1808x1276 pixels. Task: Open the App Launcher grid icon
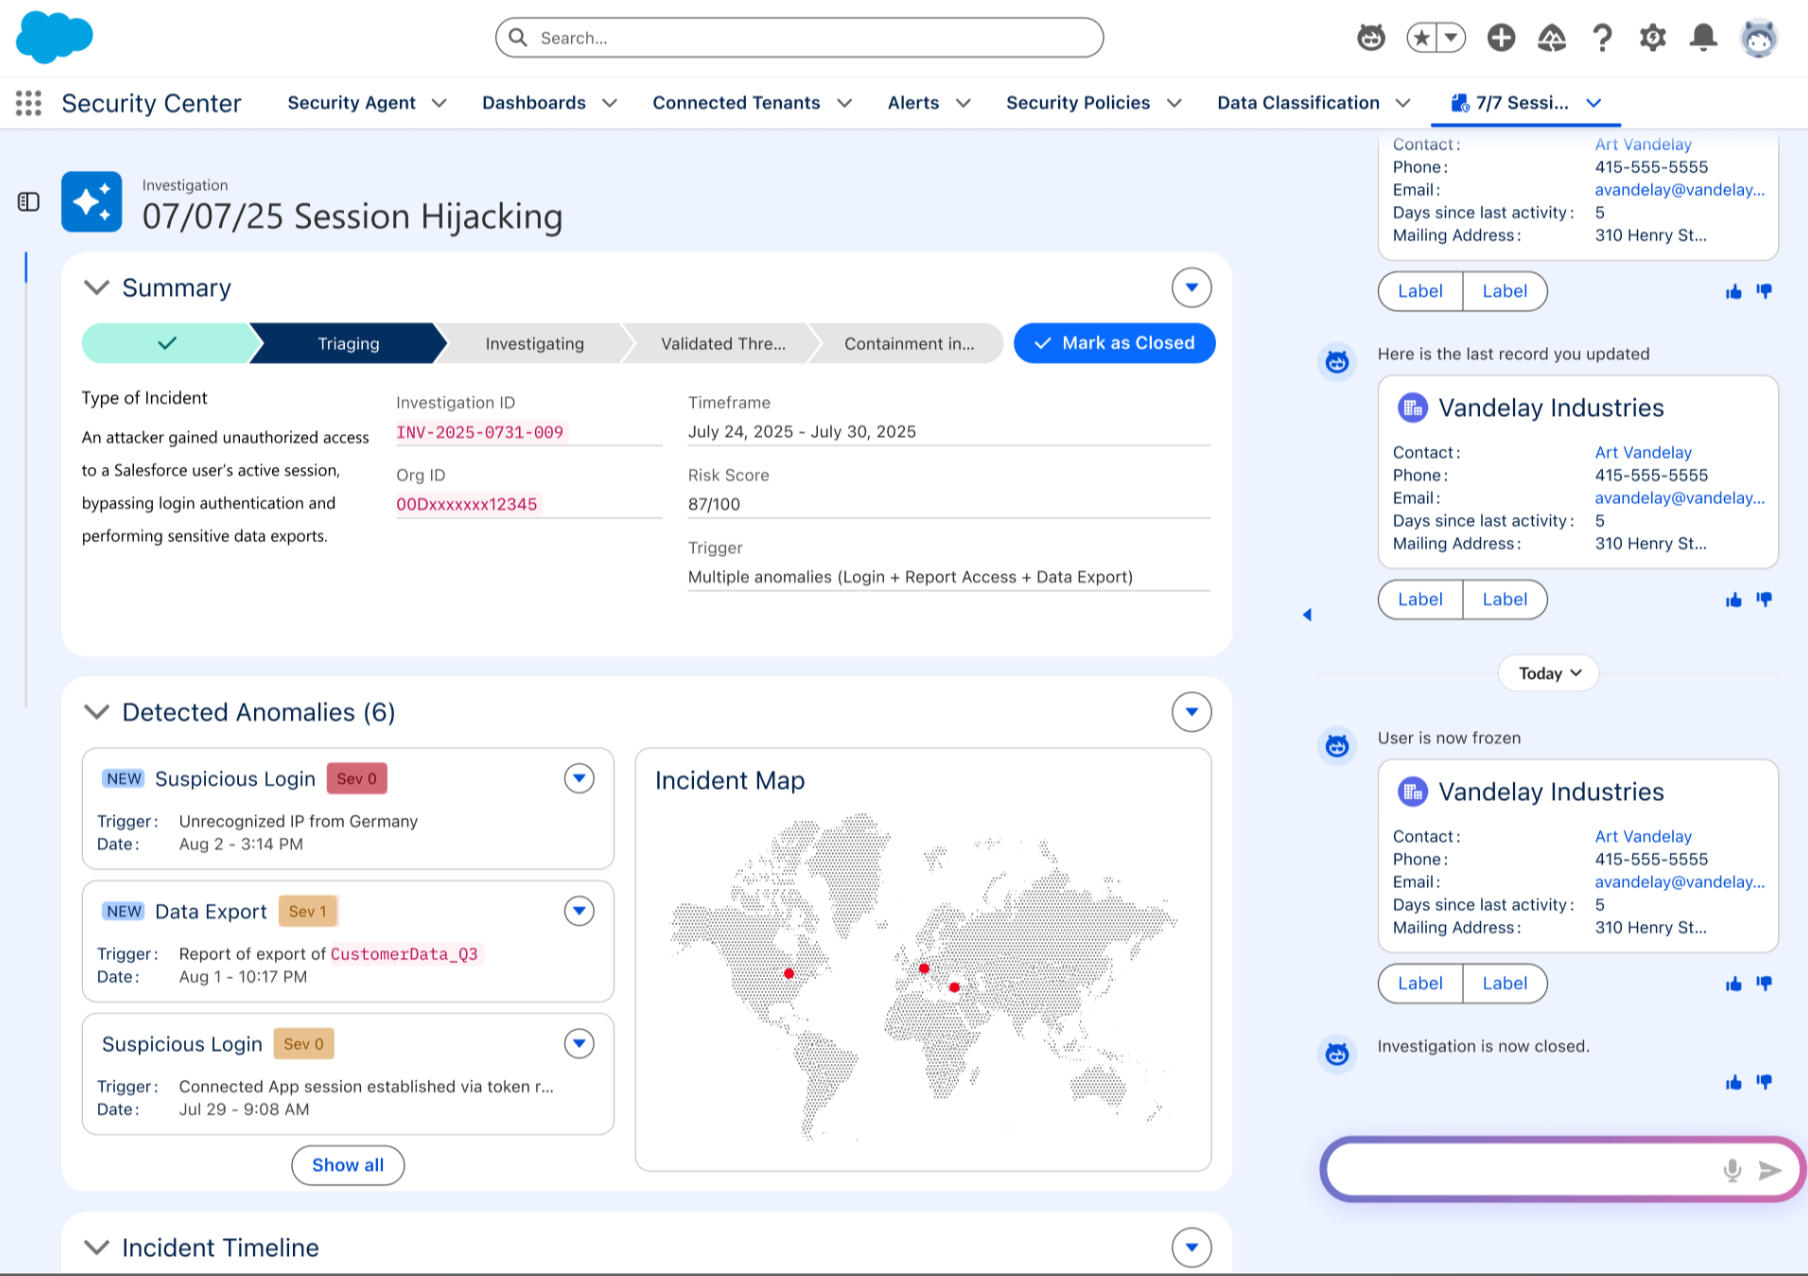(x=29, y=103)
